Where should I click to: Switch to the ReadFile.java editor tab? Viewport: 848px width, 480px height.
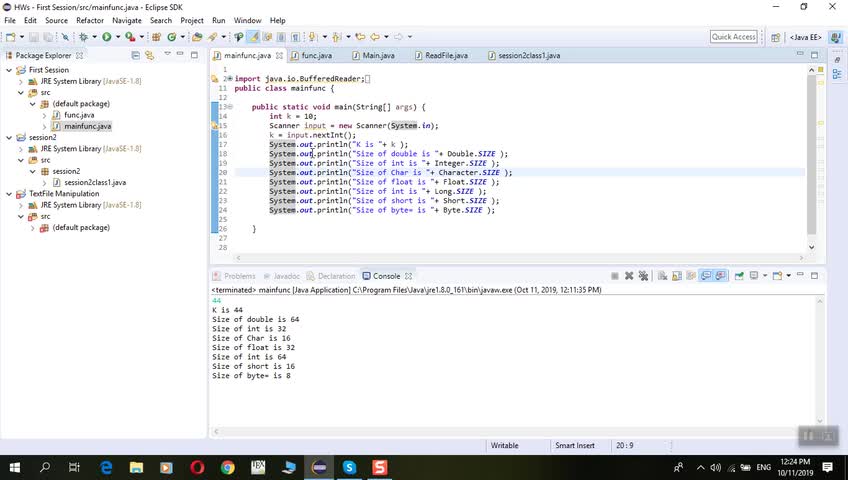pos(445,56)
